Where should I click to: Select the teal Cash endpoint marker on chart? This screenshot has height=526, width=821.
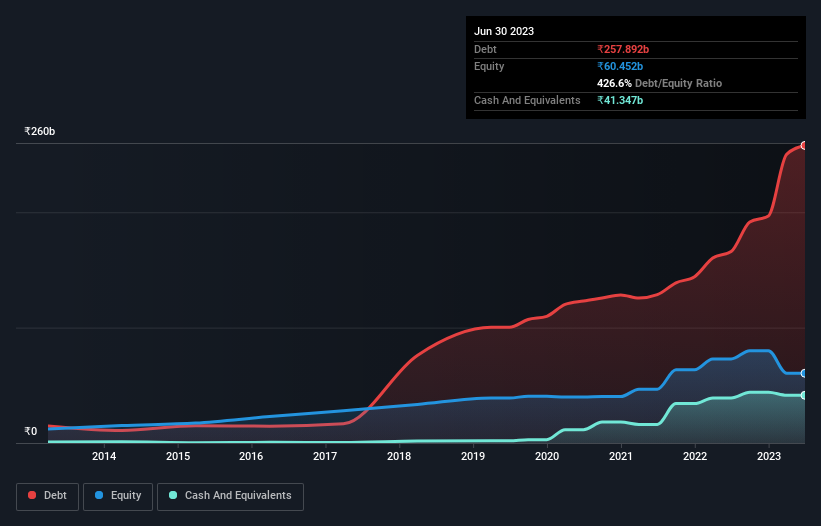coord(804,395)
